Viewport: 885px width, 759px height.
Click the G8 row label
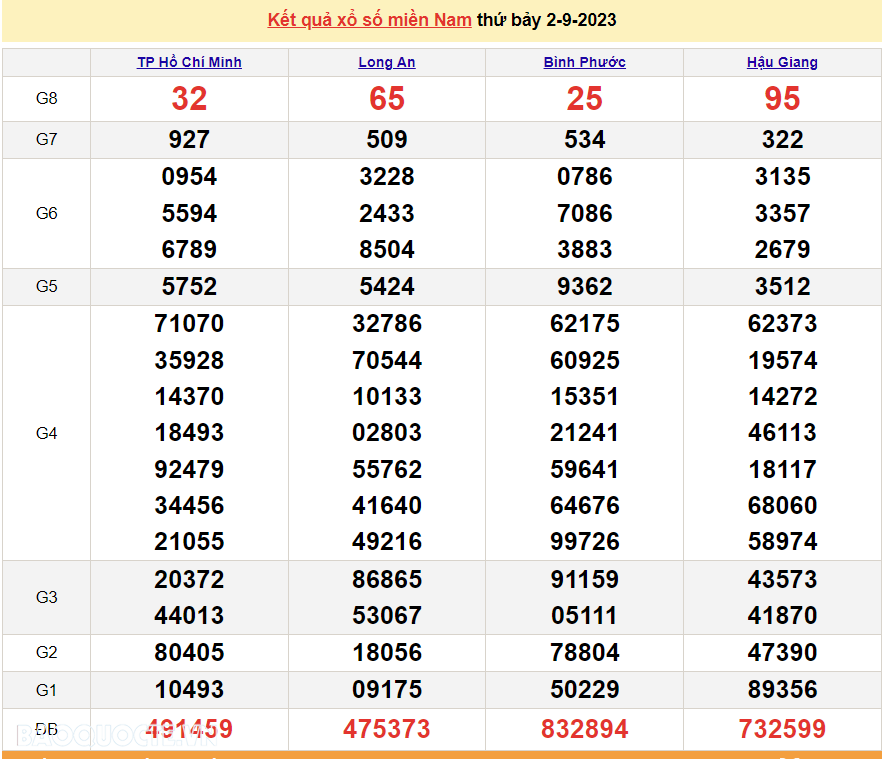[47, 98]
